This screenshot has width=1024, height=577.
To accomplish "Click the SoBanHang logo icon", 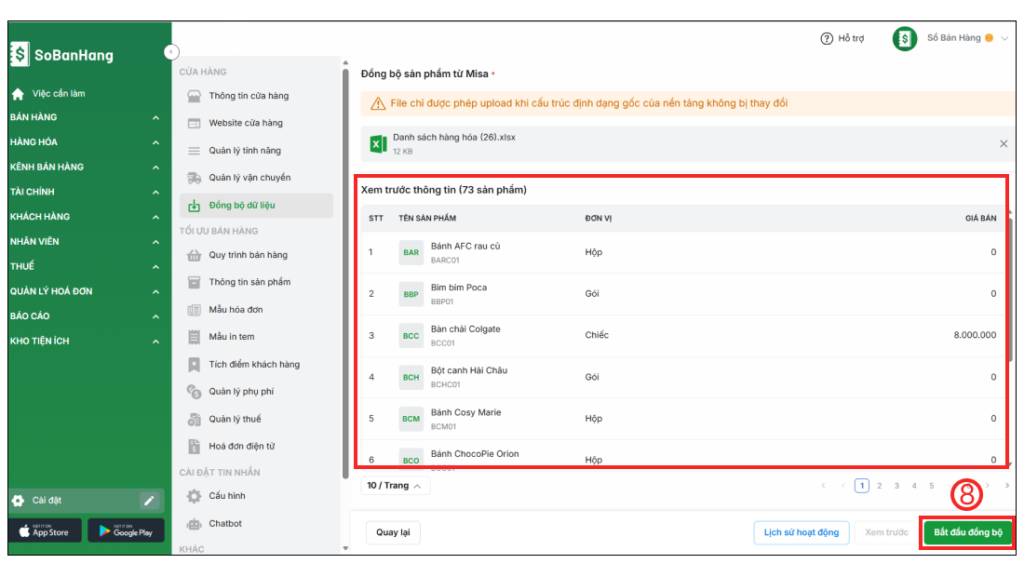I will [20, 55].
